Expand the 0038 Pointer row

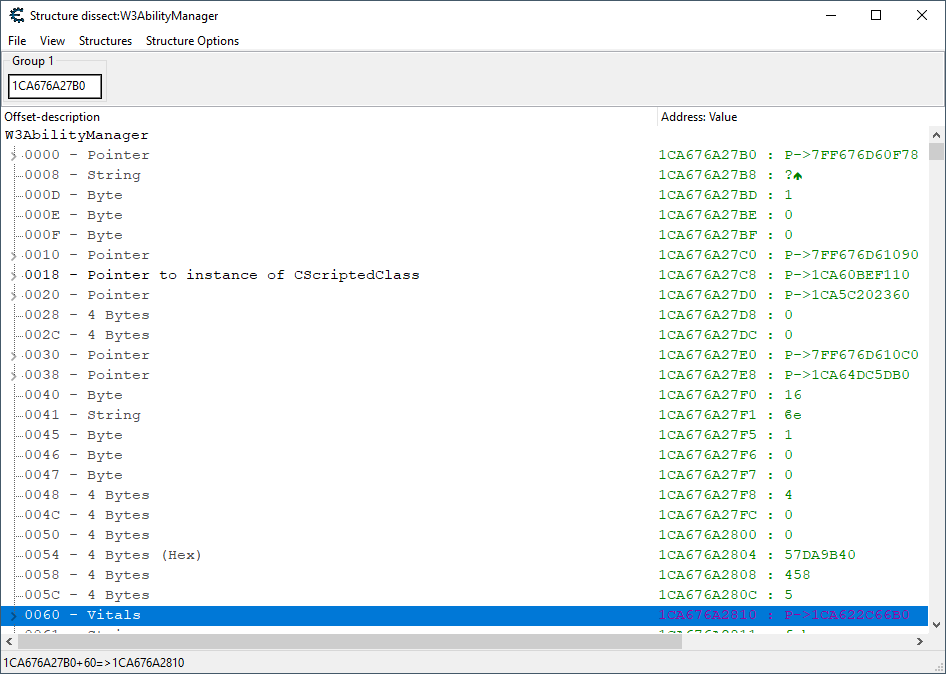(14, 375)
